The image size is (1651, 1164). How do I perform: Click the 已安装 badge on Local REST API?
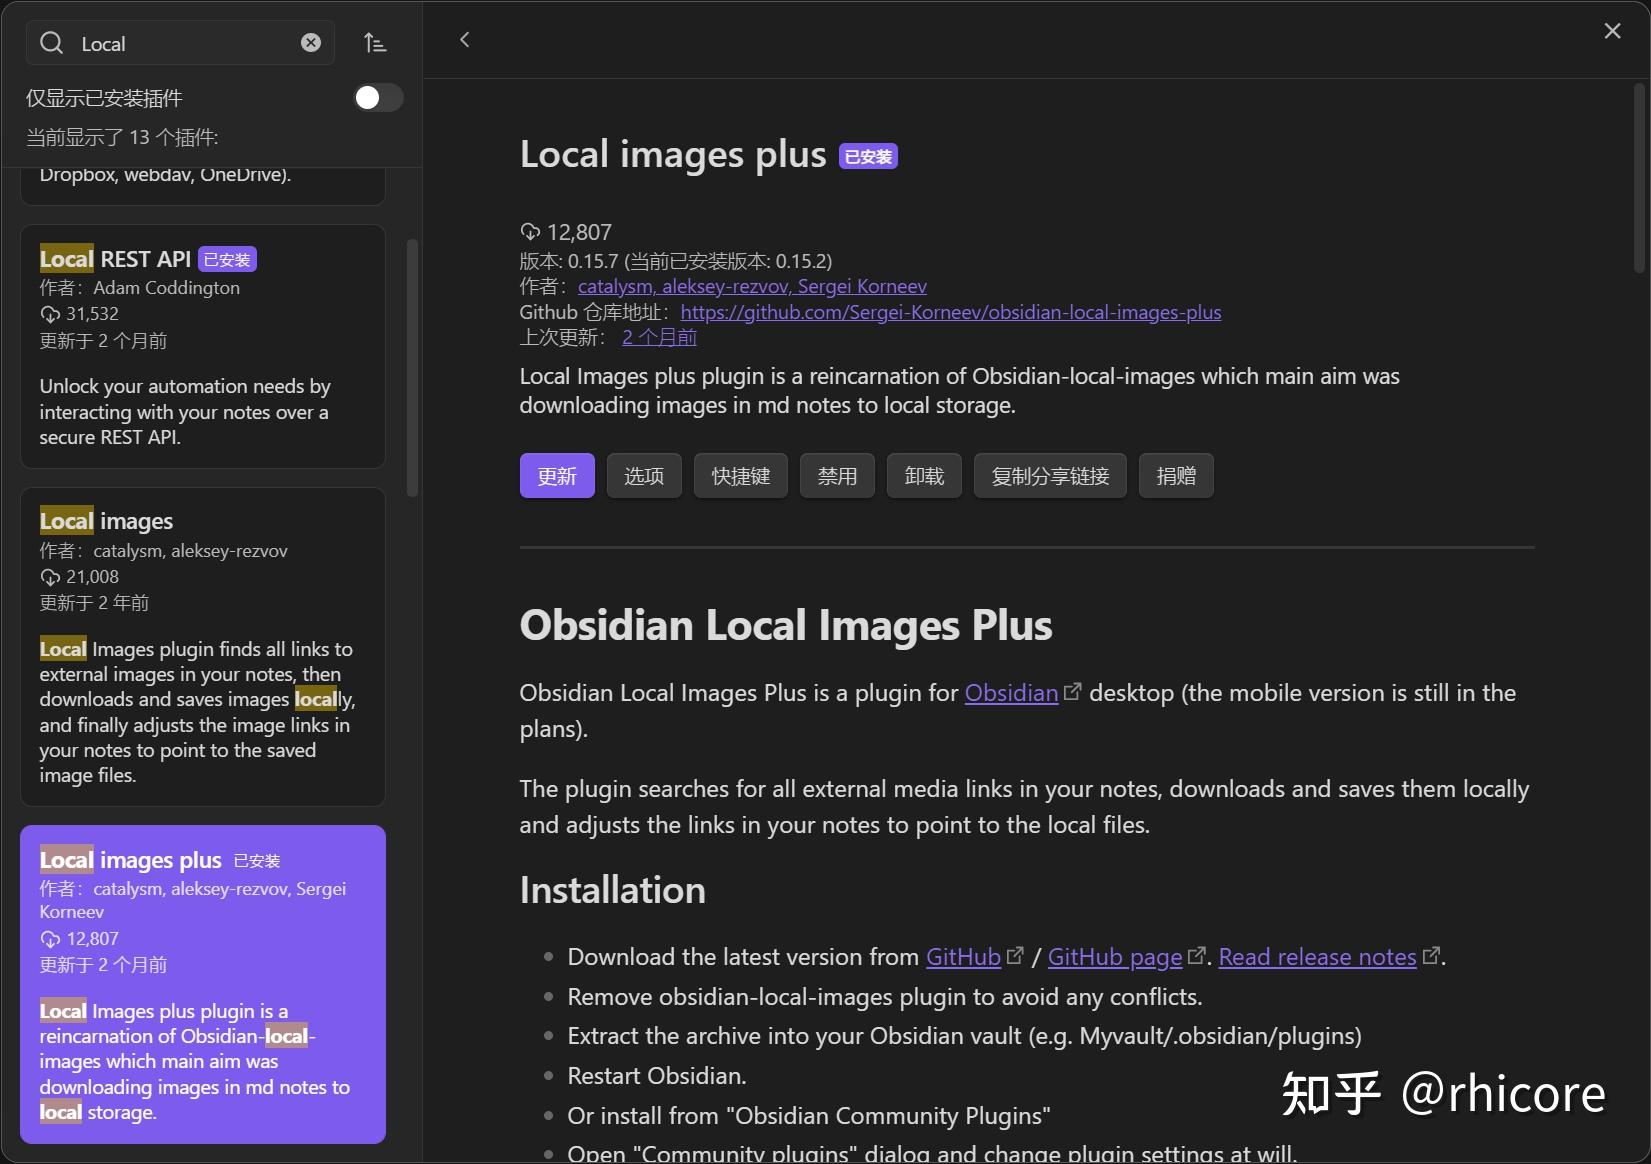[x=227, y=260]
